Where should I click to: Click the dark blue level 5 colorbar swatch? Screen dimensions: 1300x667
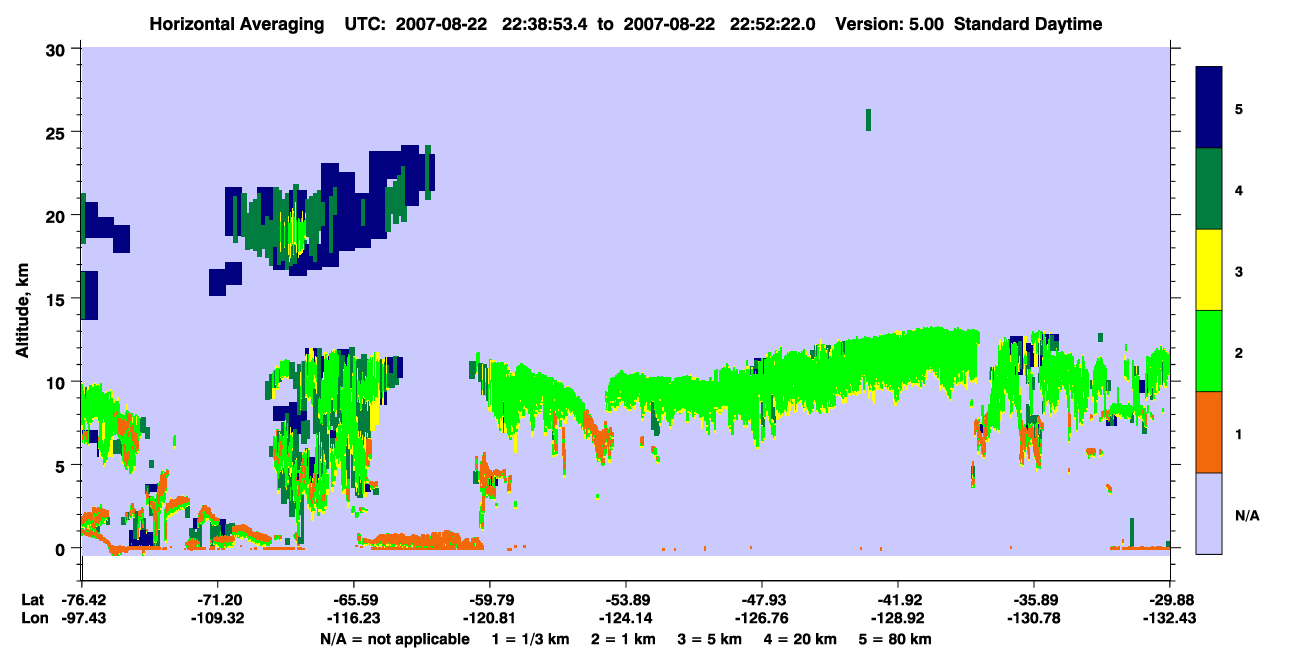(1209, 108)
